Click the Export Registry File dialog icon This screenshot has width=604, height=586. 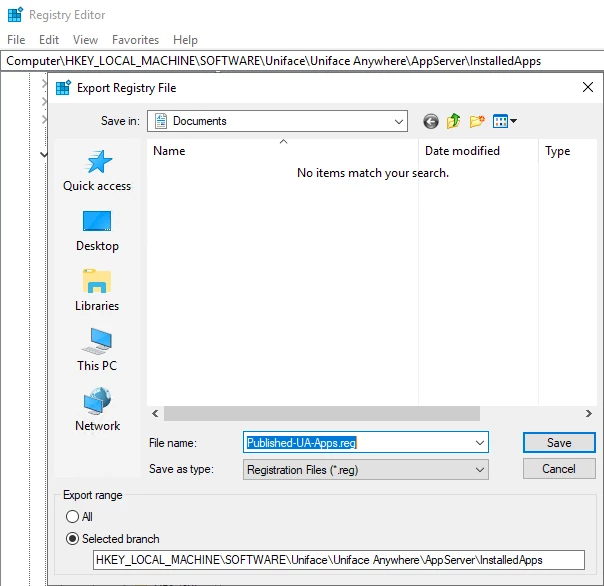click(x=63, y=88)
